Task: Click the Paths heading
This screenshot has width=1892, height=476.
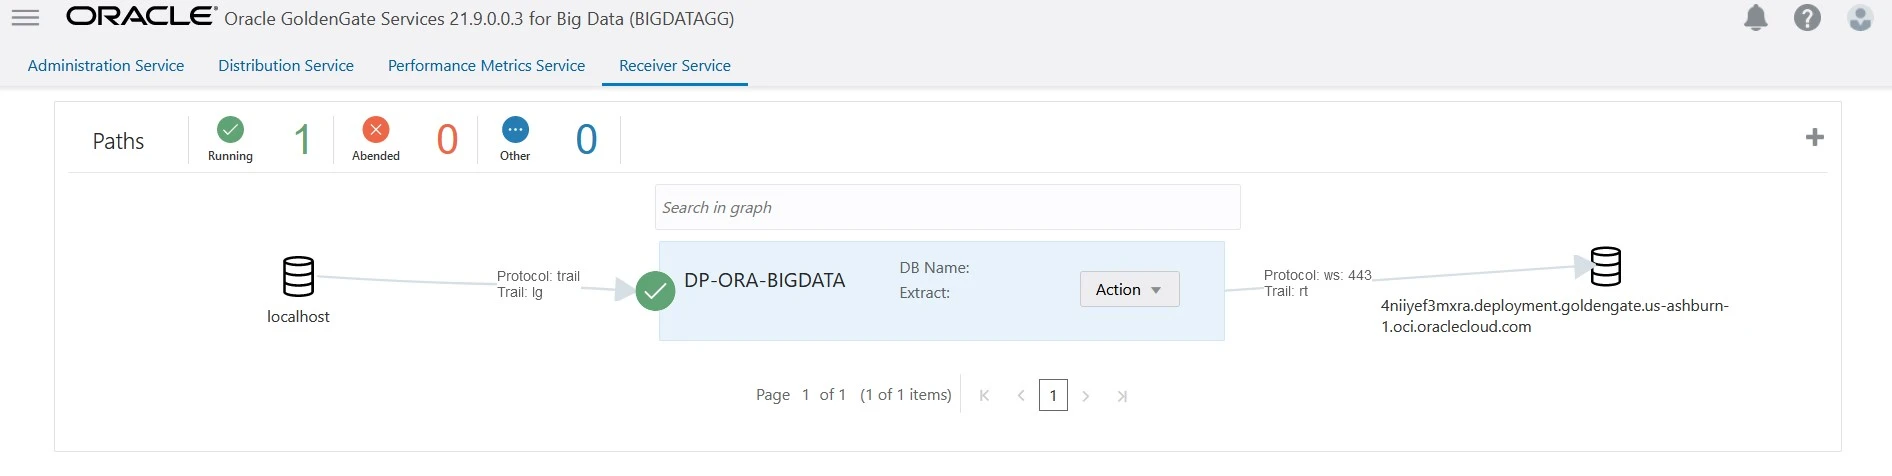Action: point(118,141)
